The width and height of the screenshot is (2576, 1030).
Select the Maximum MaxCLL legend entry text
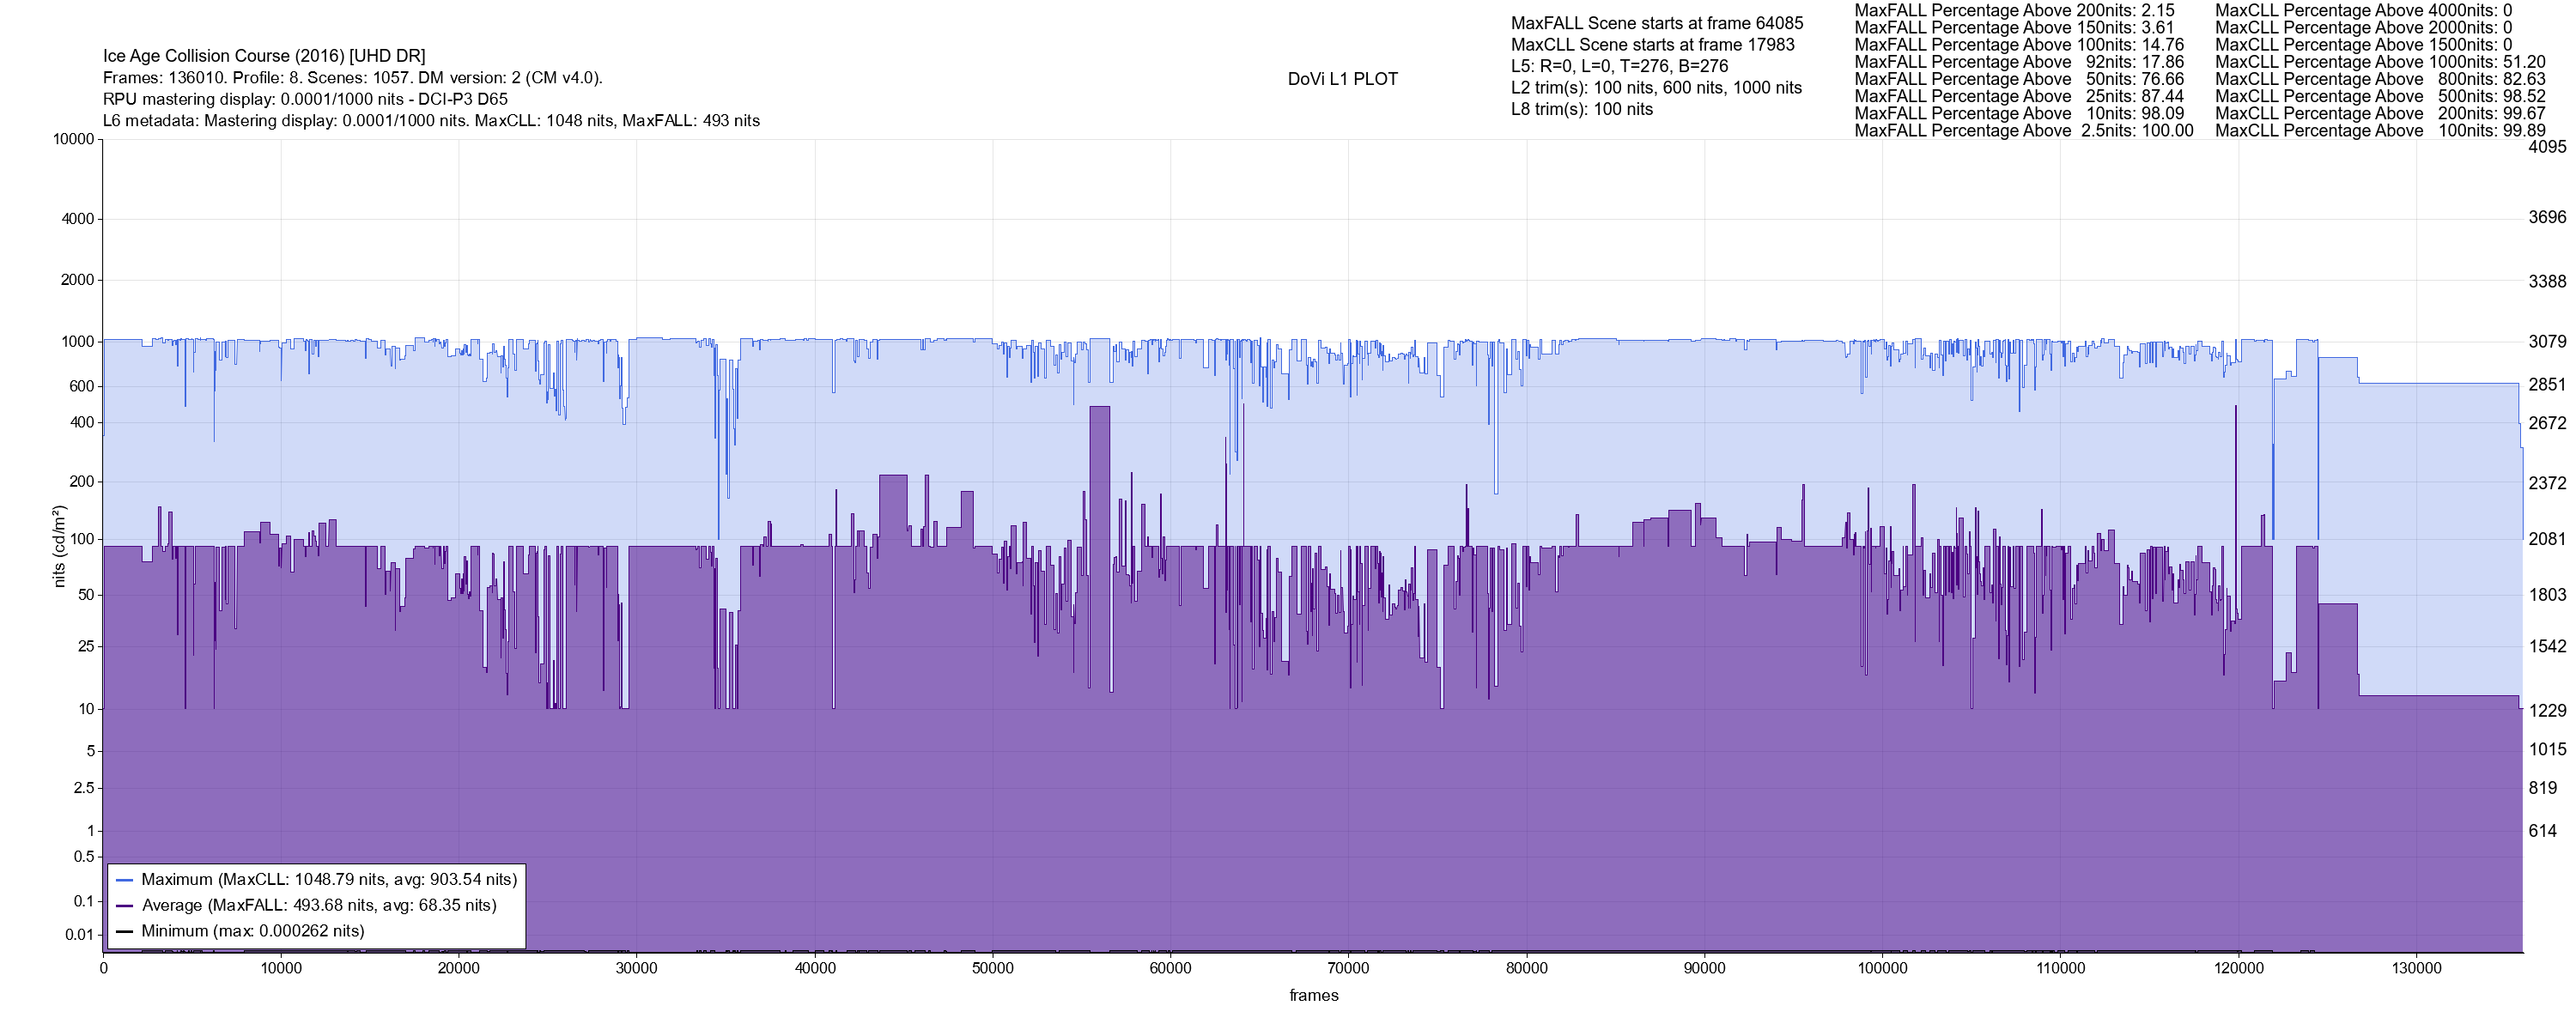click(x=329, y=880)
